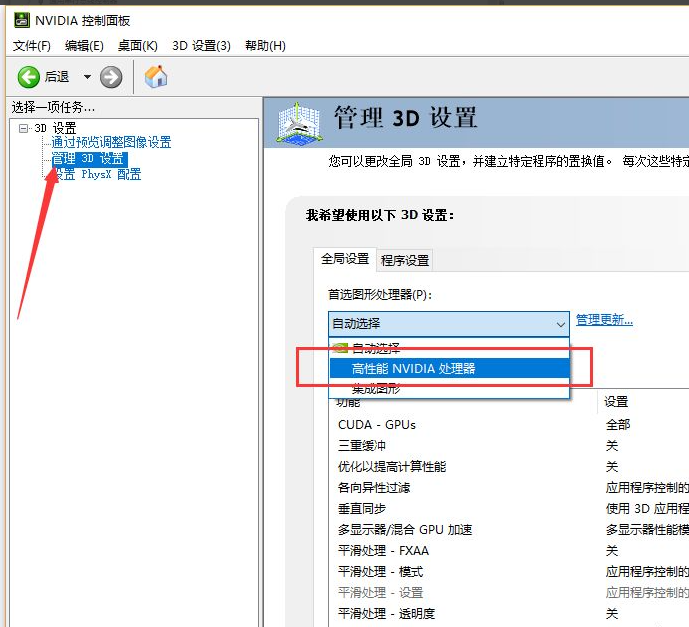
Task: Select 平滑处理 - 透明度 row
Action: tap(509, 614)
